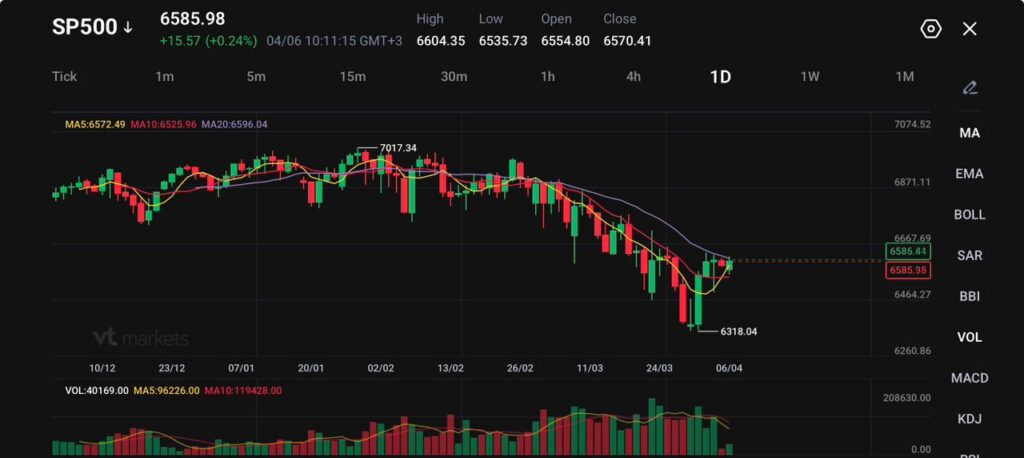The height and width of the screenshot is (458, 1024).
Task: Expand the SP500 symbol dropdown arrow
Action: coord(128,28)
